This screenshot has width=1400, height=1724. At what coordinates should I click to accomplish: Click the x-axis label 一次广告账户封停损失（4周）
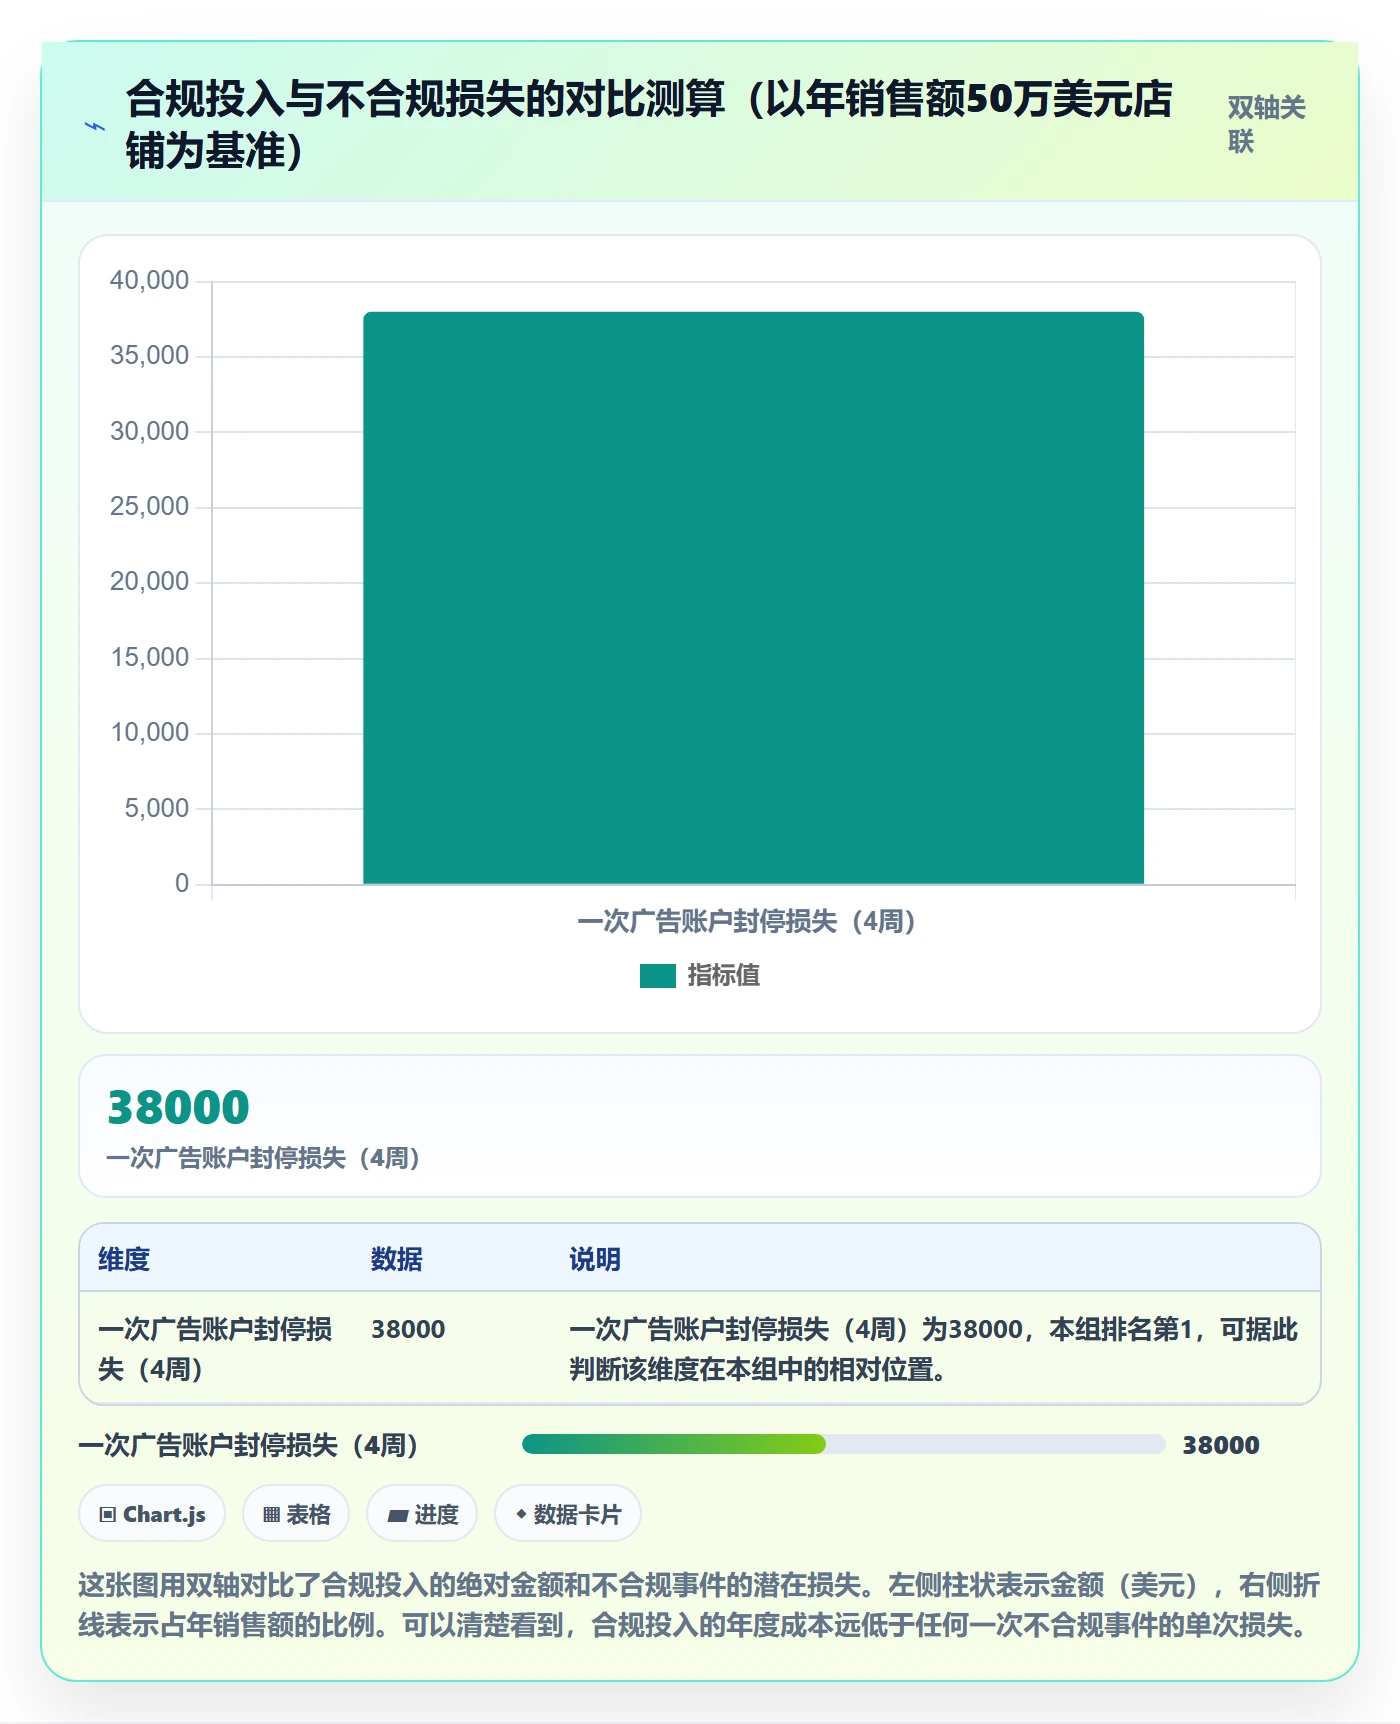(x=747, y=921)
